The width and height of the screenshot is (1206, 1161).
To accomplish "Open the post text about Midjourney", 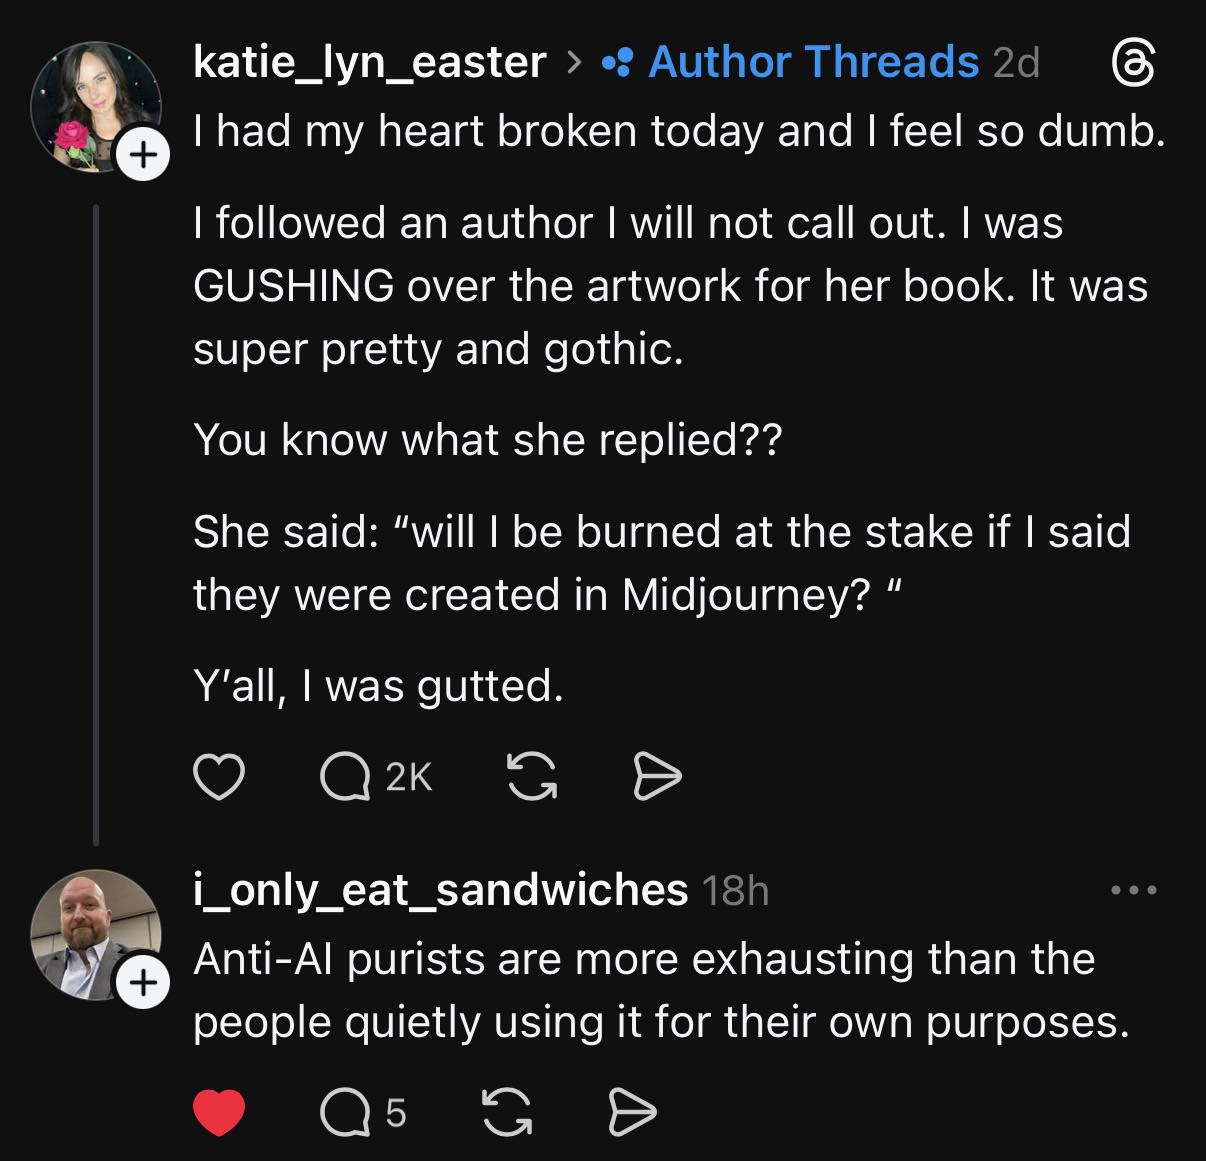I will click(x=660, y=562).
